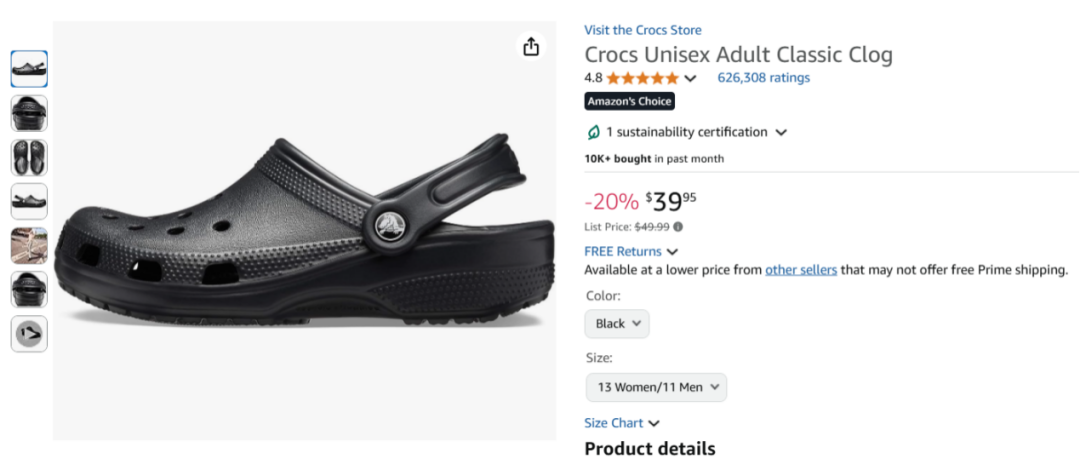Click the Amazon's Choice badge
This screenshot has width=1080, height=470.
click(x=629, y=101)
